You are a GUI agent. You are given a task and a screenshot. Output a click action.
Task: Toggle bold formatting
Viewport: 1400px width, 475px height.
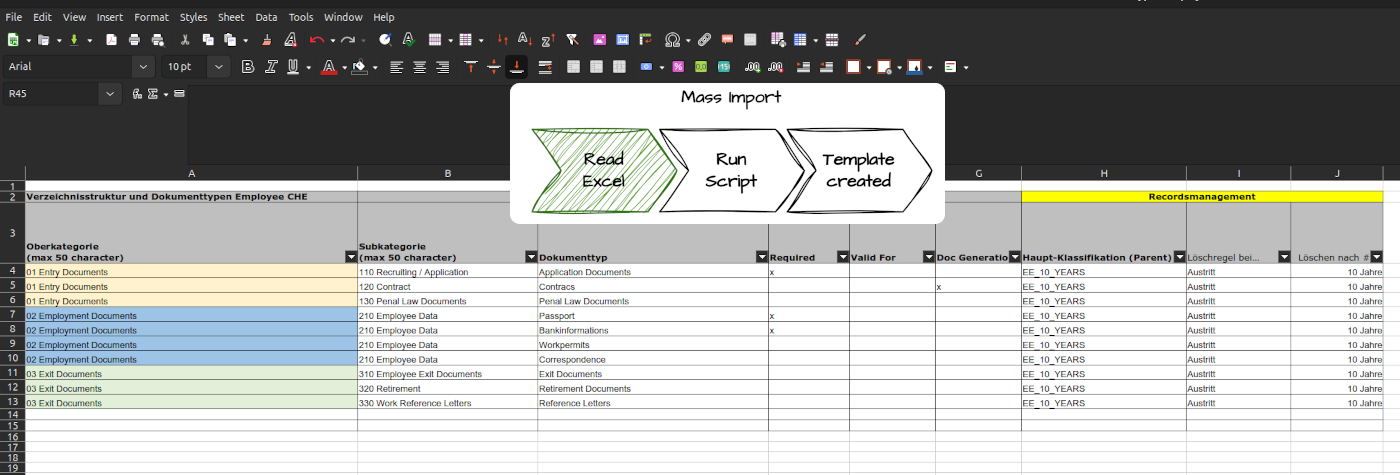[x=248, y=67]
